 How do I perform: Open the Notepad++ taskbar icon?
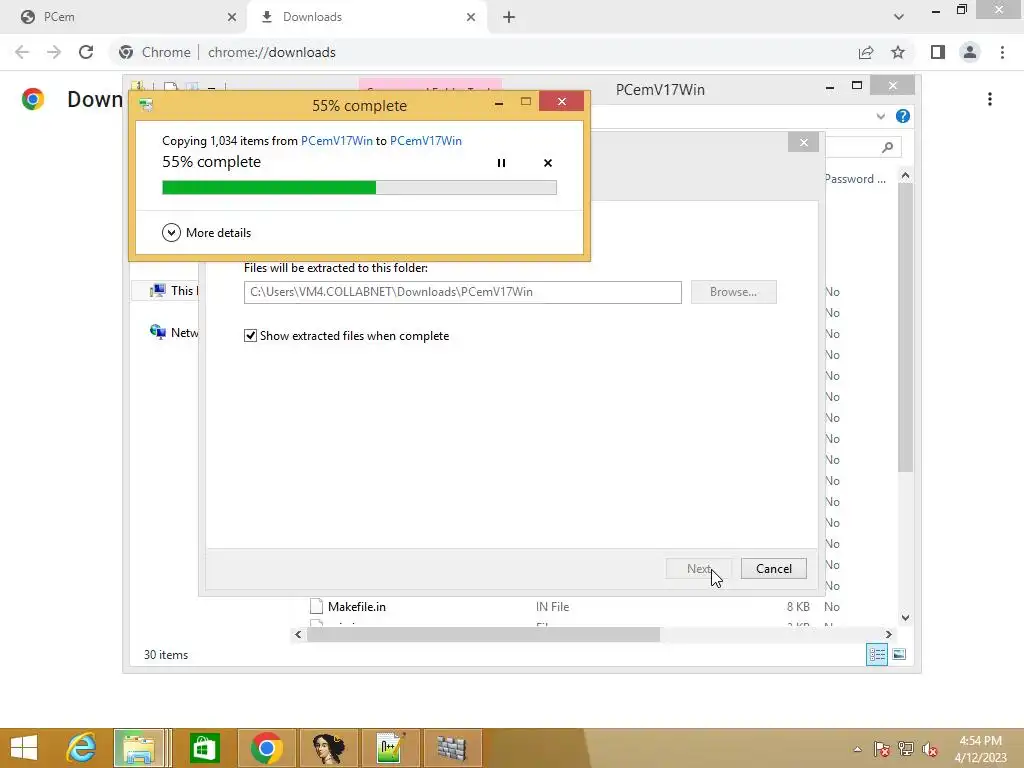(x=390, y=748)
